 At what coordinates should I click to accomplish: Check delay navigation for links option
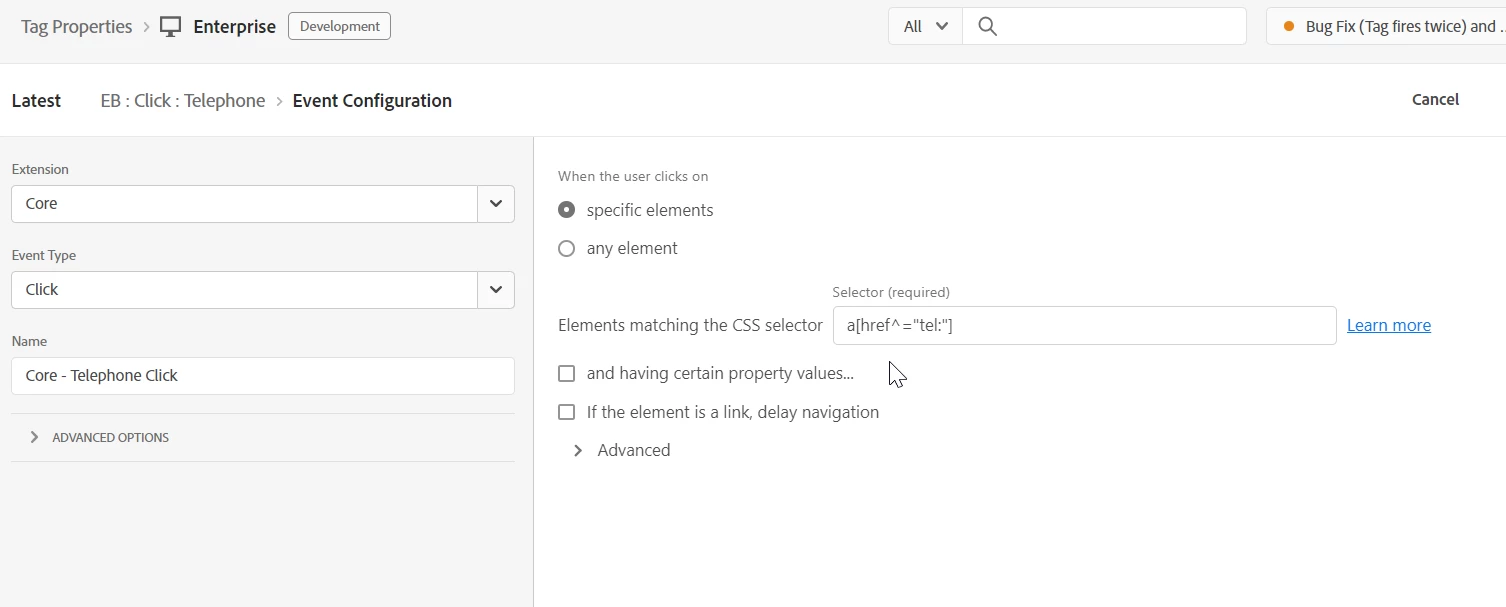(x=567, y=412)
